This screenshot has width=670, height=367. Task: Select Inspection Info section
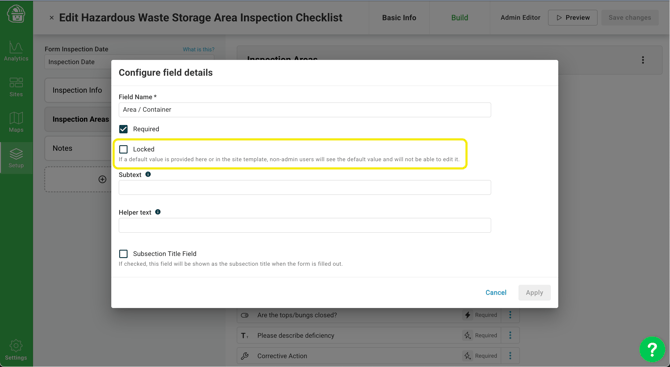(77, 90)
